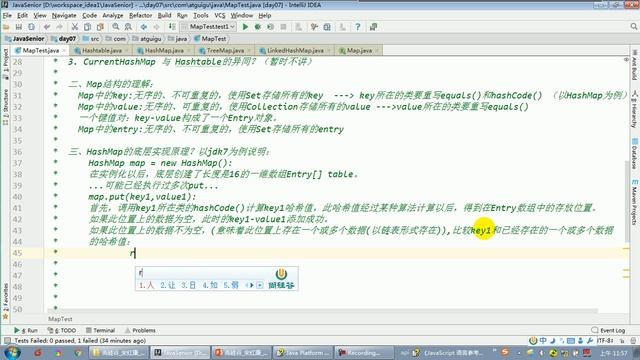This screenshot has height=360, width=640.
Task: Open the Build menu
Action: click(x=164, y=16)
